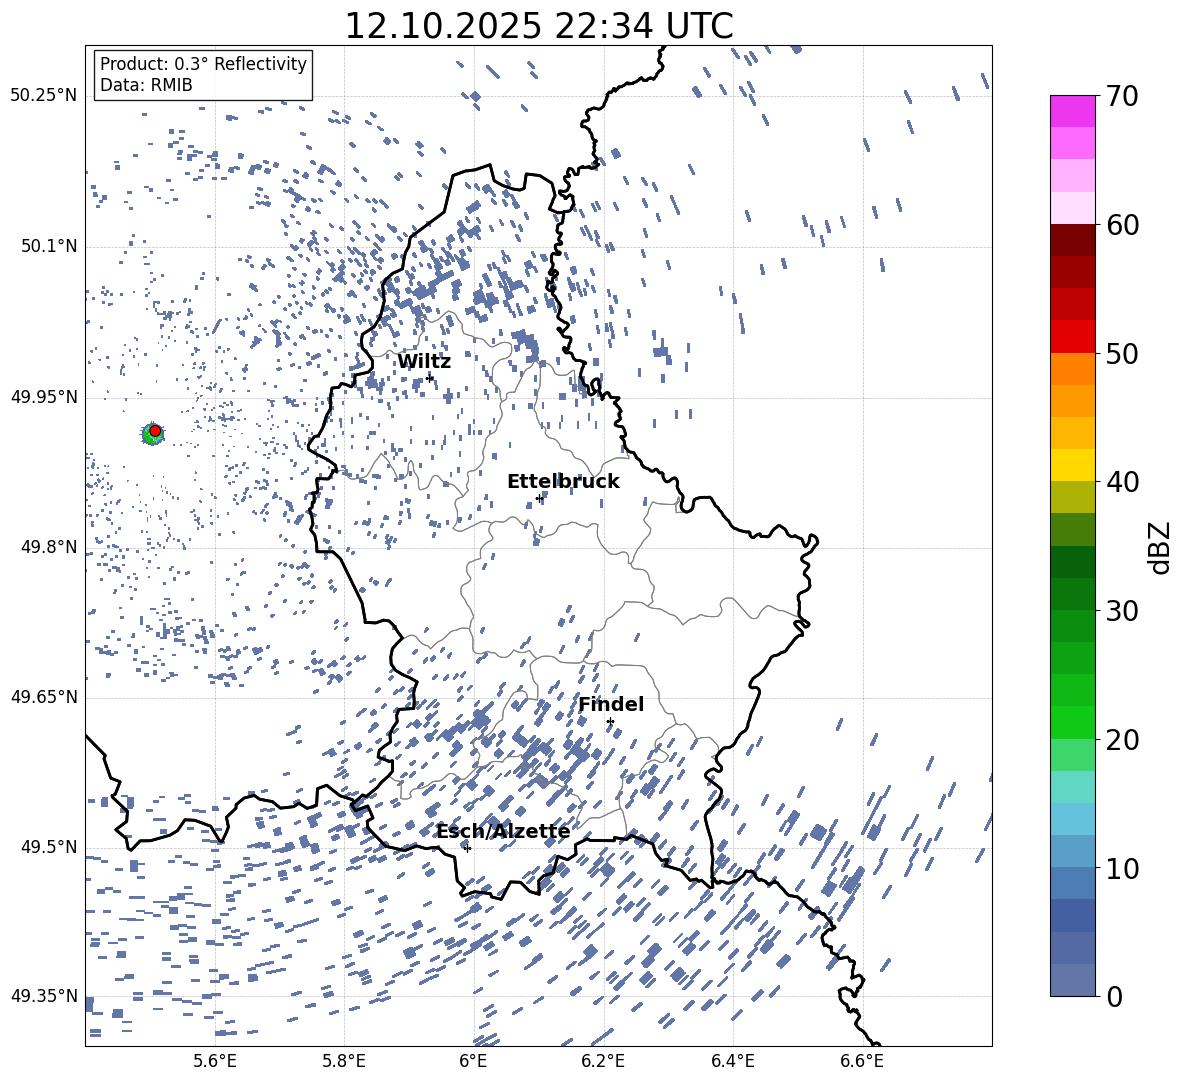Pick the bright green swatch just above 20 dBZ
The height and width of the screenshot is (1081, 1184).
pos(1073,722)
